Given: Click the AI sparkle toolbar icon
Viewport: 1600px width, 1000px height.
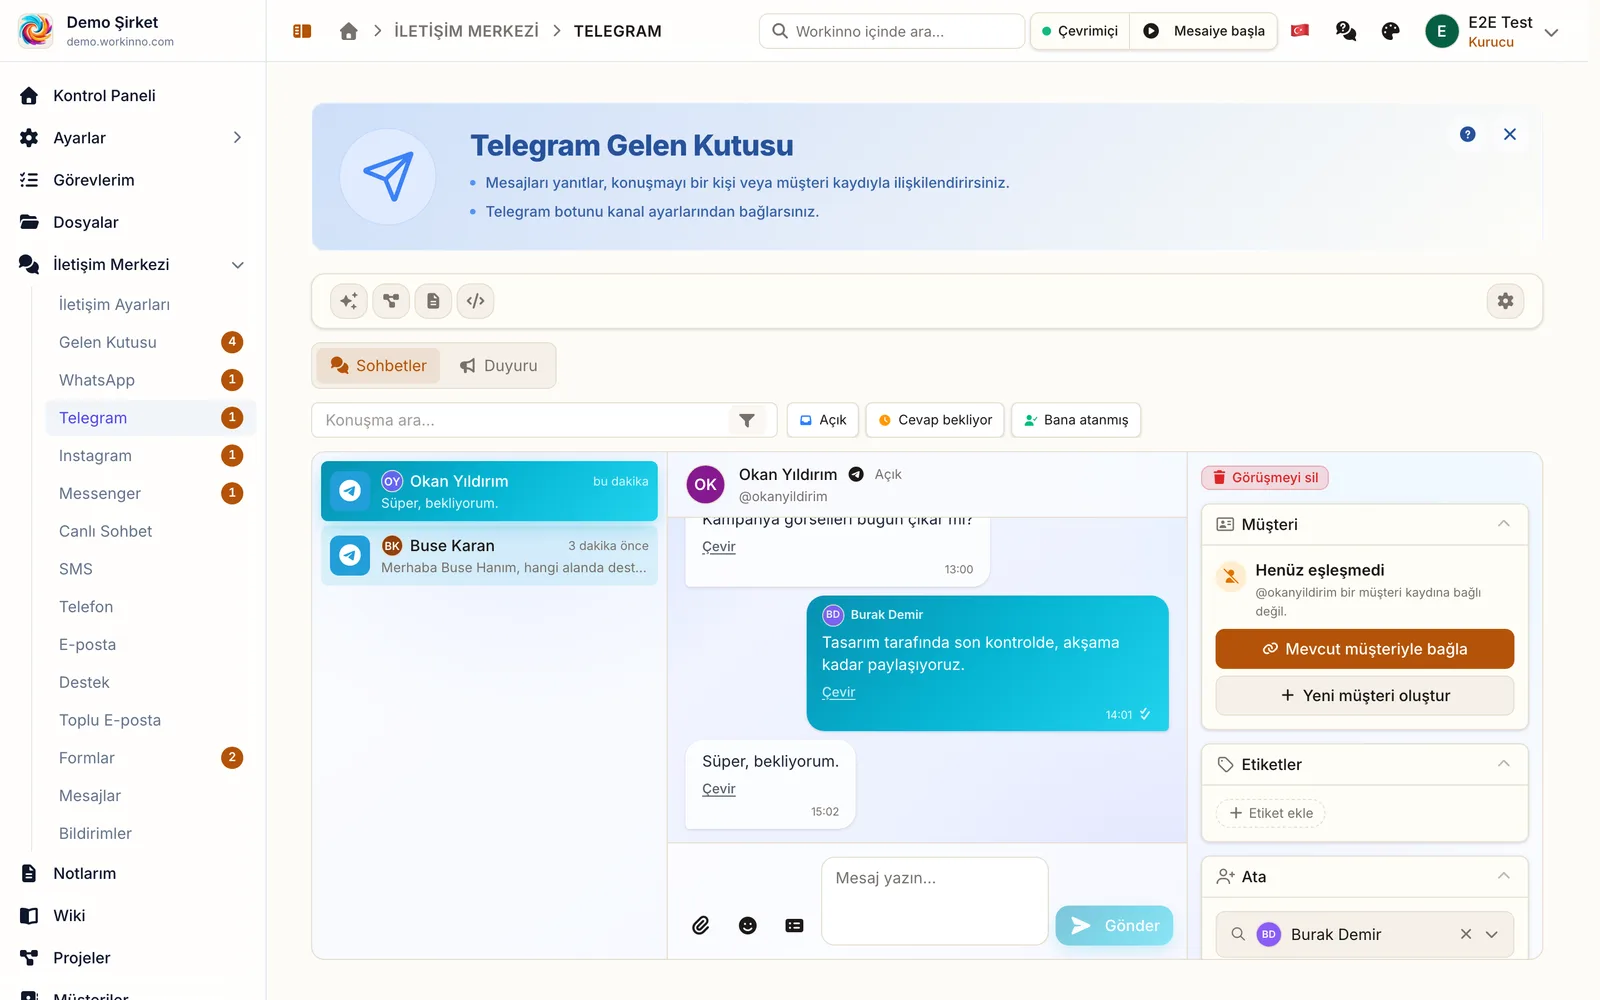Looking at the screenshot, I should (349, 301).
